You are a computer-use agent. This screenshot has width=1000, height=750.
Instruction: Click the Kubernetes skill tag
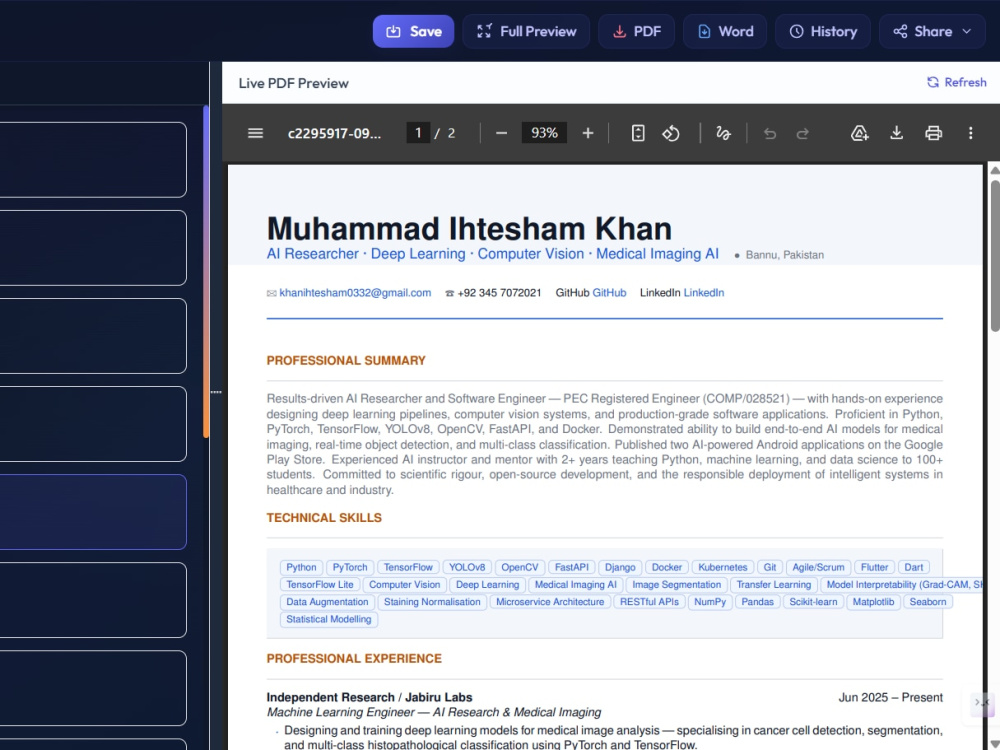coord(723,567)
